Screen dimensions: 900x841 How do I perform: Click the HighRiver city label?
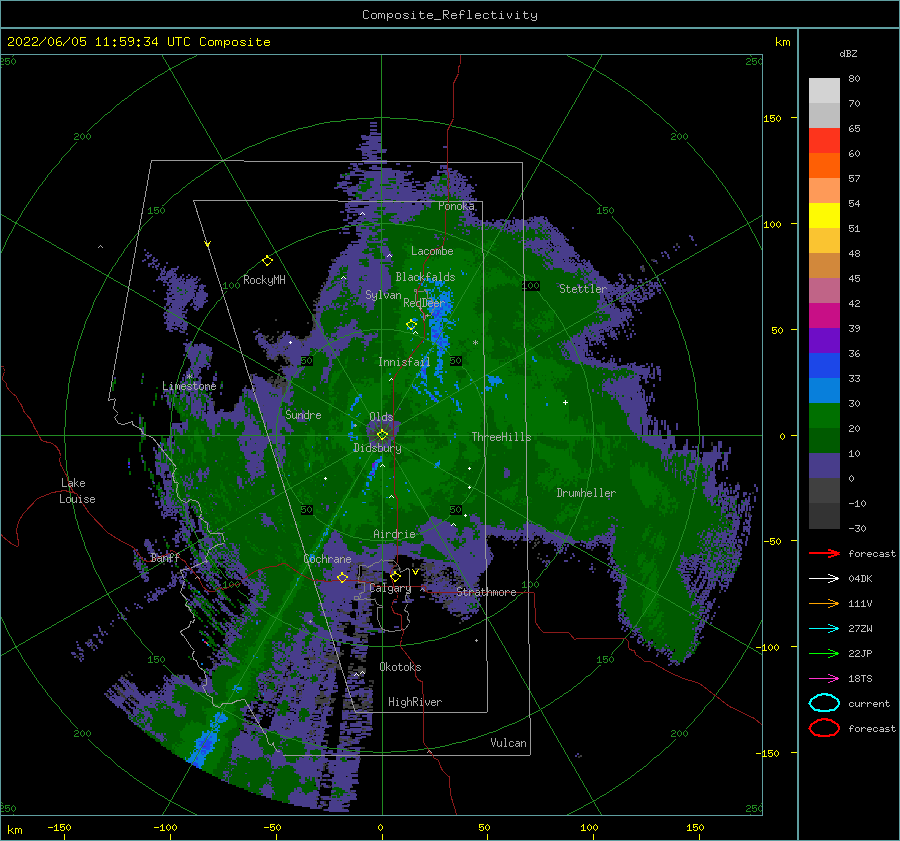(415, 702)
